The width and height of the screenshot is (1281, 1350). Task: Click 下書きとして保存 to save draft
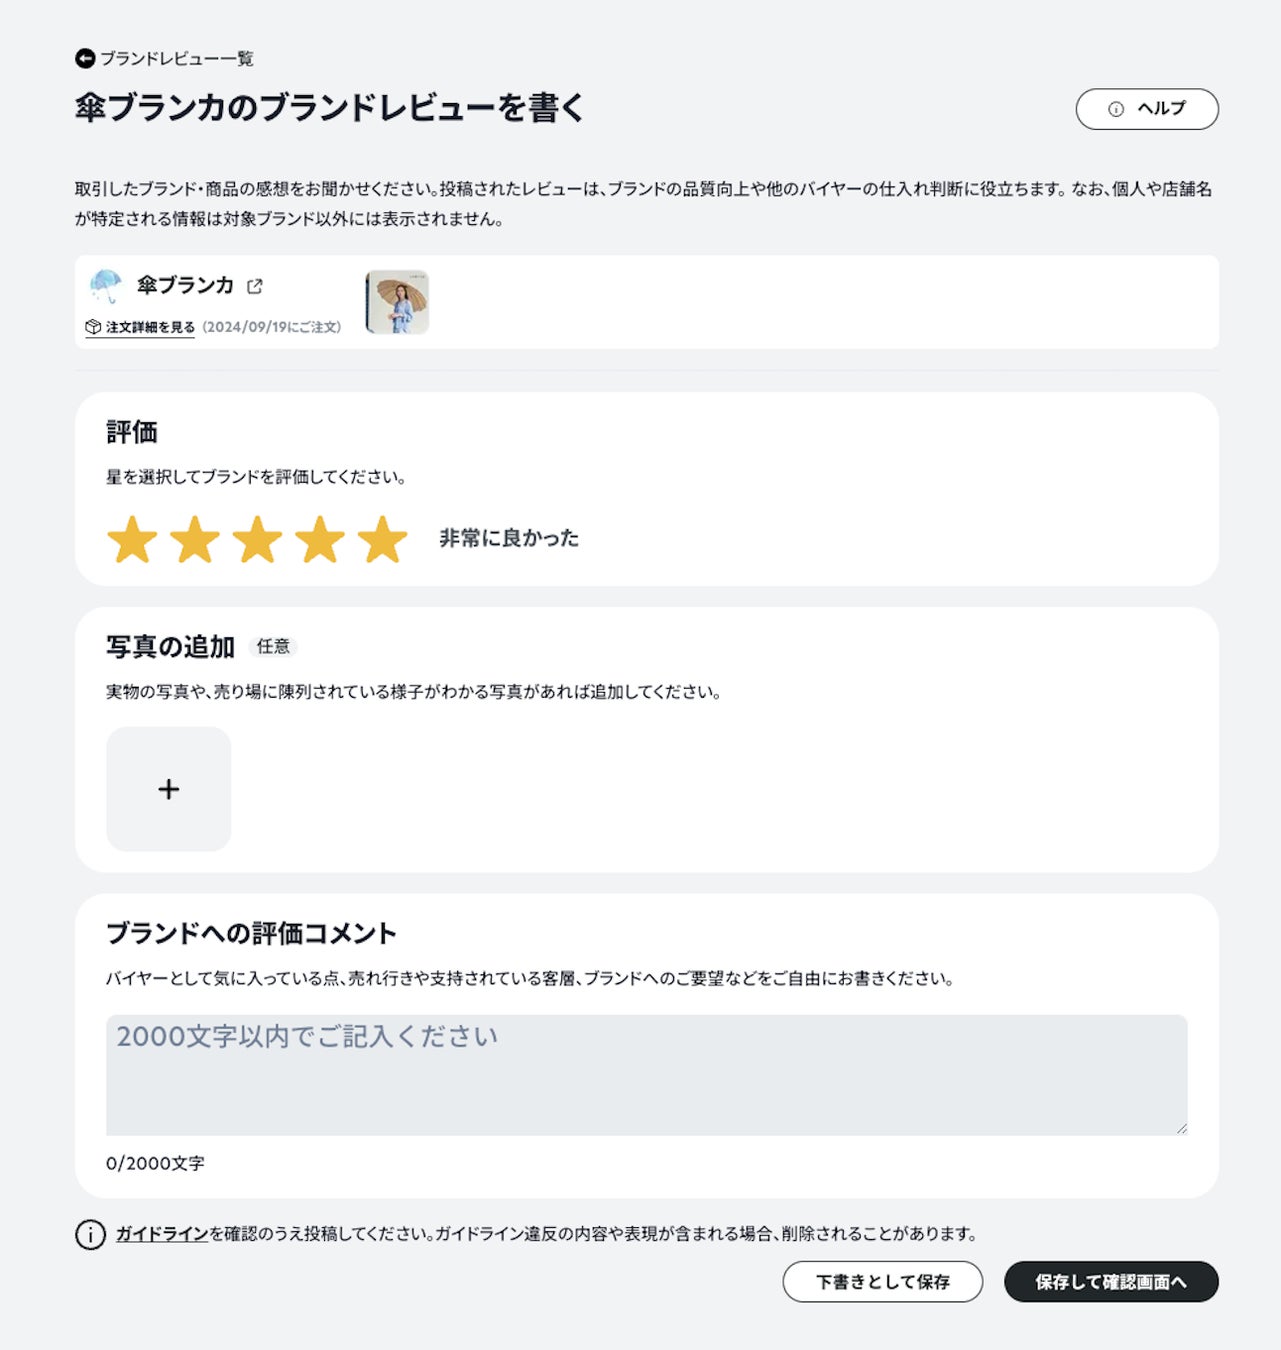(882, 1282)
